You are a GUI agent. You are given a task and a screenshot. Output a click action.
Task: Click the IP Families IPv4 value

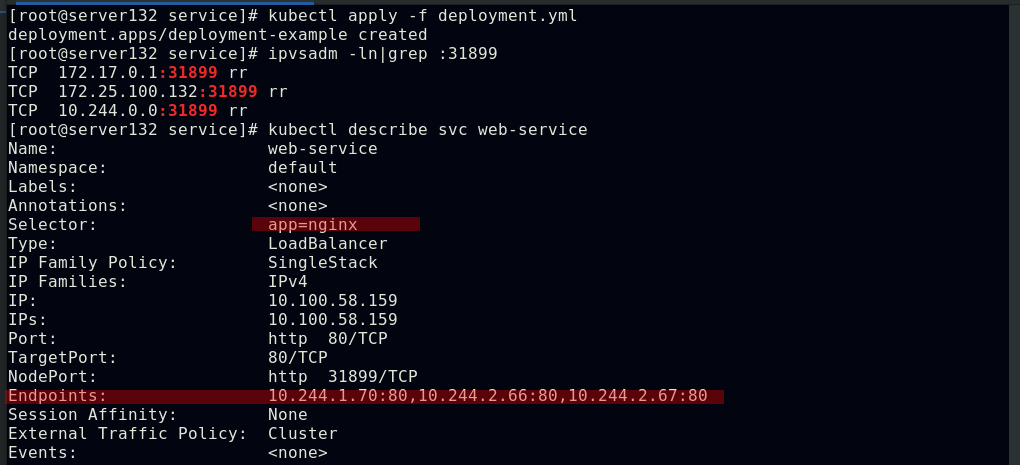(x=287, y=282)
